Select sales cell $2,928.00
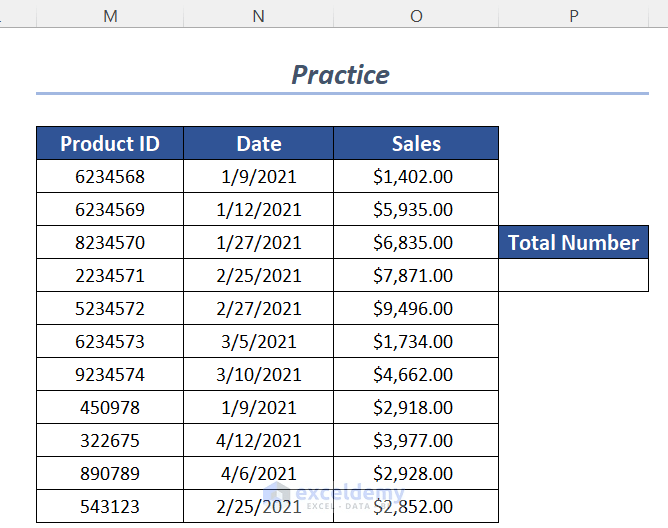Viewport: 668px width, 528px height. (416, 473)
